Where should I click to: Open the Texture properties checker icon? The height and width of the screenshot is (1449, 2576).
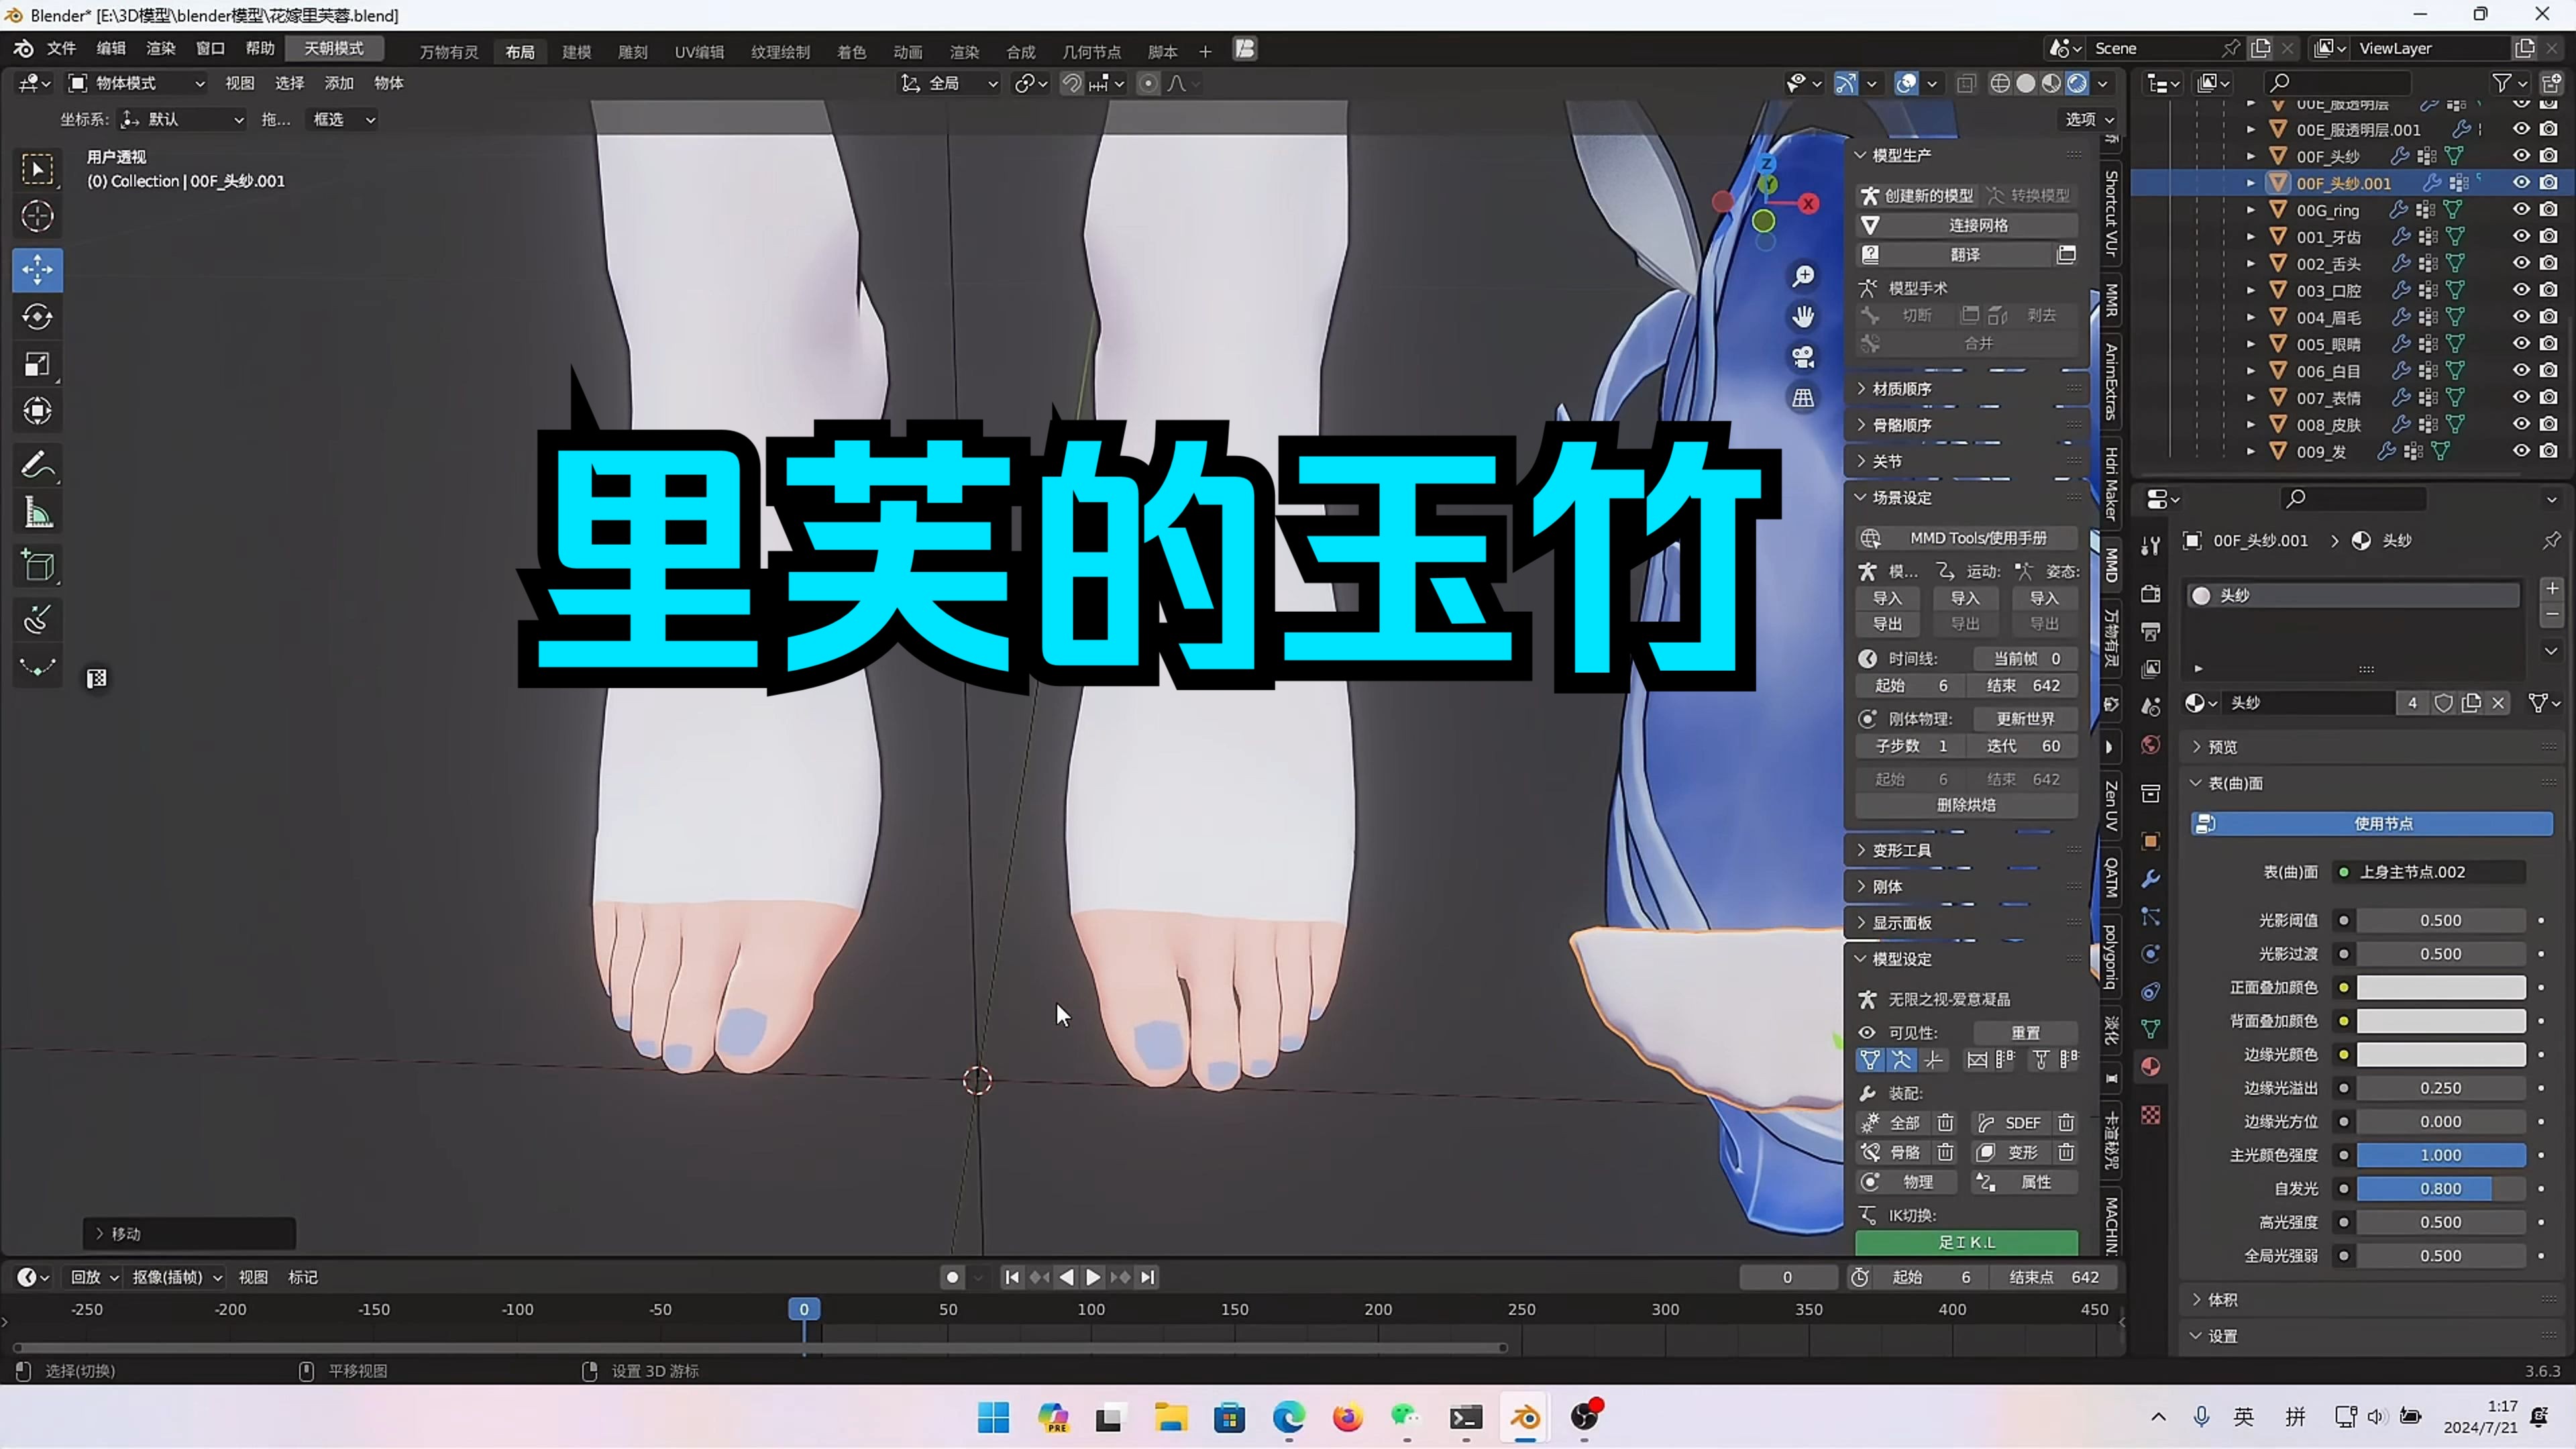[2151, 1114]
